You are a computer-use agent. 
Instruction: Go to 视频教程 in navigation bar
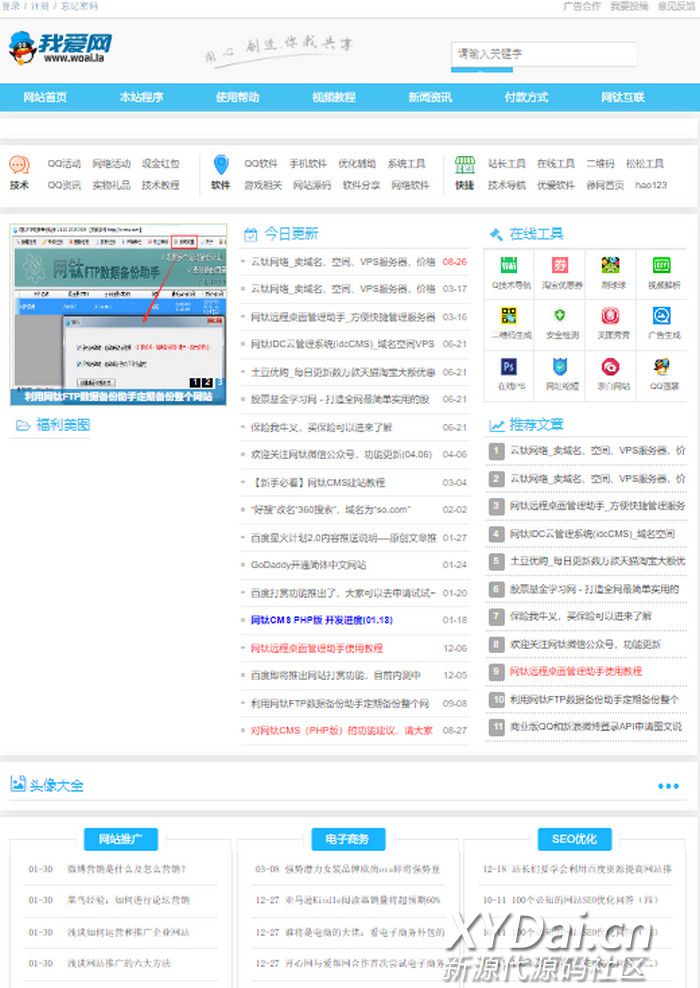point(333,98)
